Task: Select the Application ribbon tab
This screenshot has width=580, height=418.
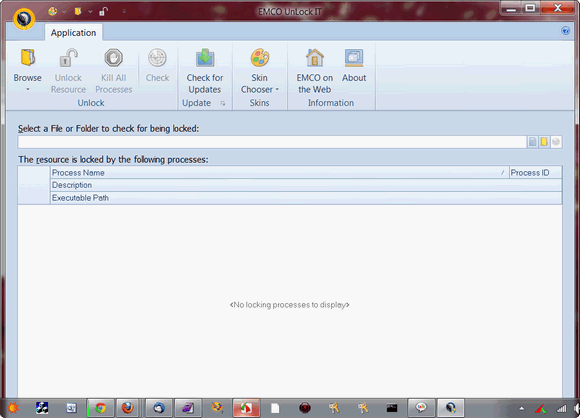Action: [73, 33]
